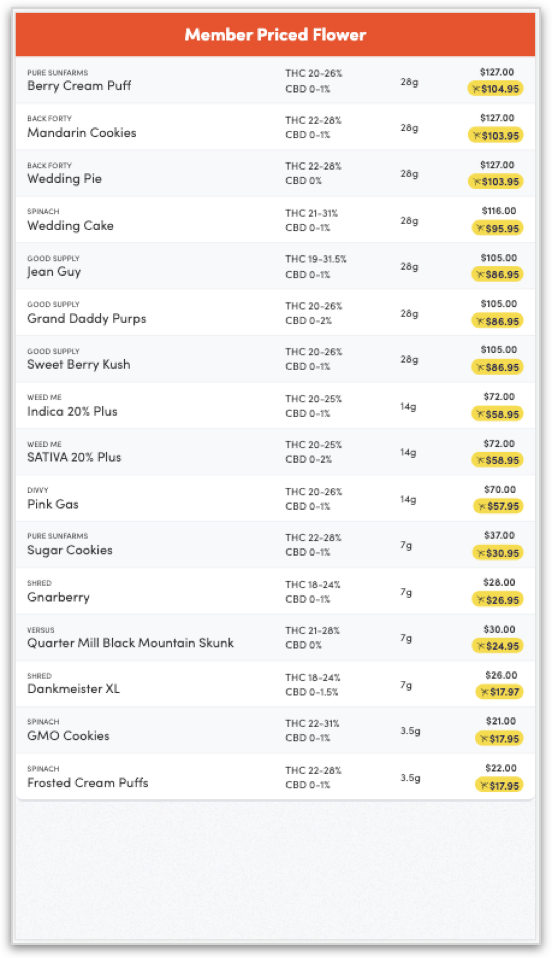Open the Berry Cream Puff product
Image resolution: width=552 pixels, height=958 pixels.
(x=275, y=80)
